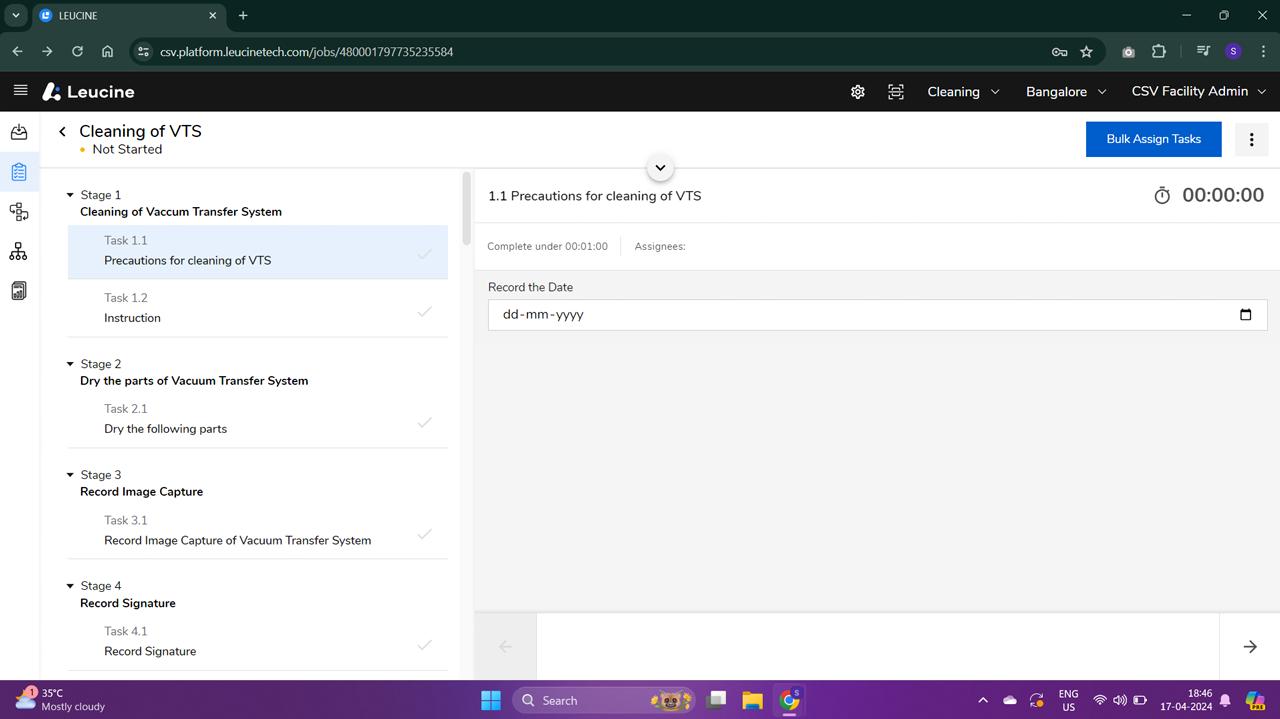
Task: Reload the current page
Action: (x=77, y=52)
